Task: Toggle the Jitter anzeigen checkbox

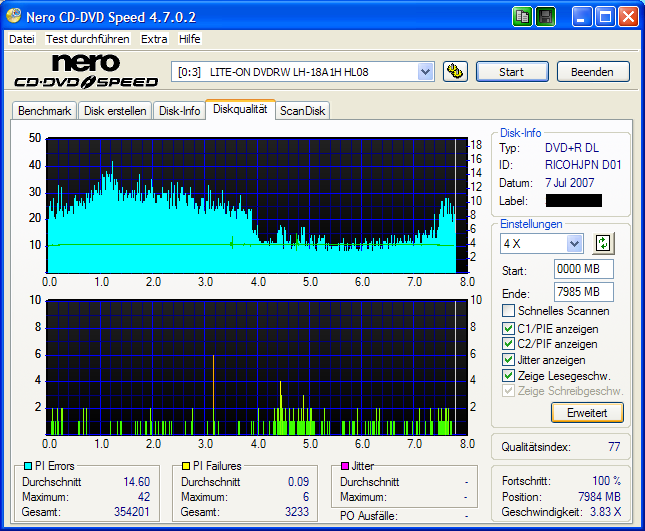Action: click(x=509, y=360)
